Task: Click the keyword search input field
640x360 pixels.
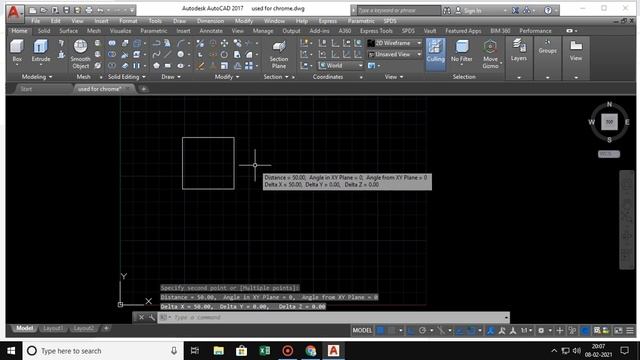Action: (x=399, y=10)
